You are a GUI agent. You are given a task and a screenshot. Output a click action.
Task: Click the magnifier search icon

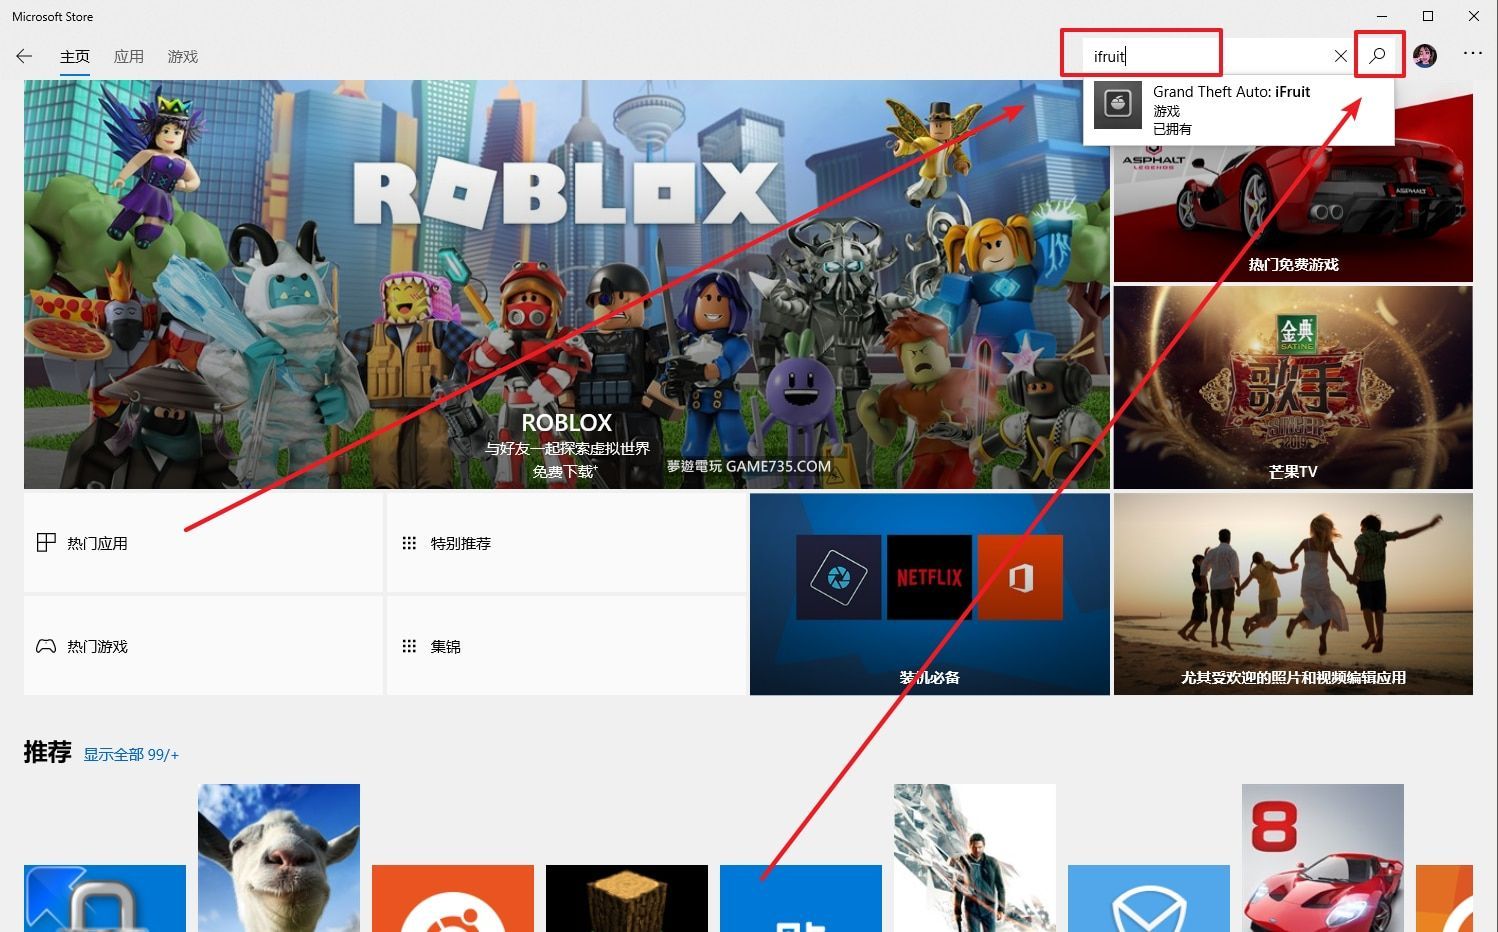click(1378, 56)
